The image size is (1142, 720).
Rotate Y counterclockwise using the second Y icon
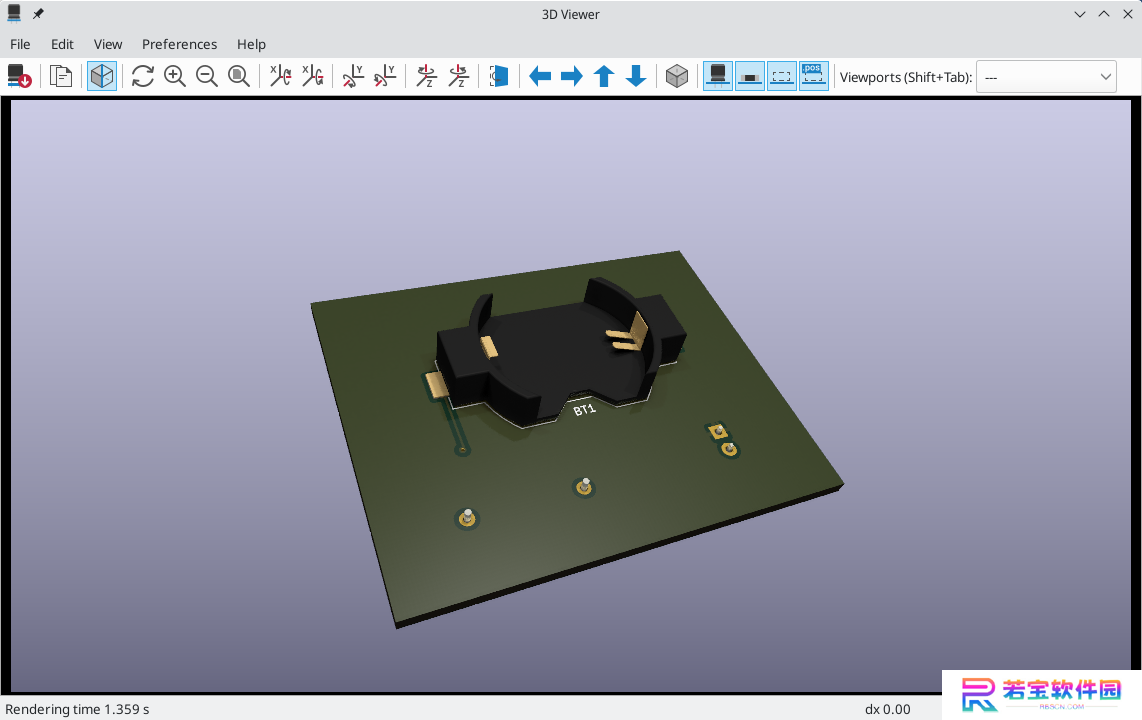pyautogui.click(x=385, y=76)
